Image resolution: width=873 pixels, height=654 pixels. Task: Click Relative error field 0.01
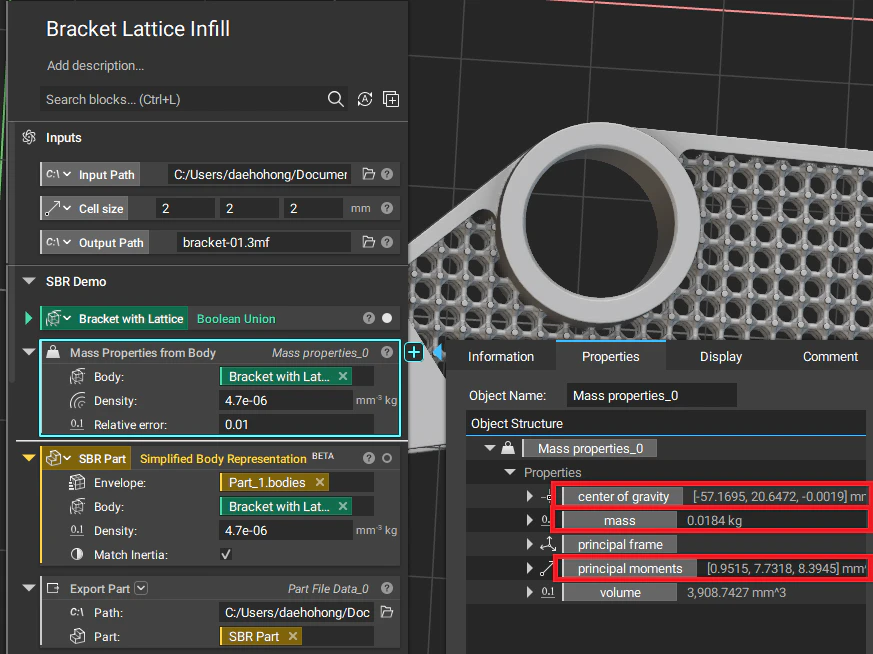point(296,424)
